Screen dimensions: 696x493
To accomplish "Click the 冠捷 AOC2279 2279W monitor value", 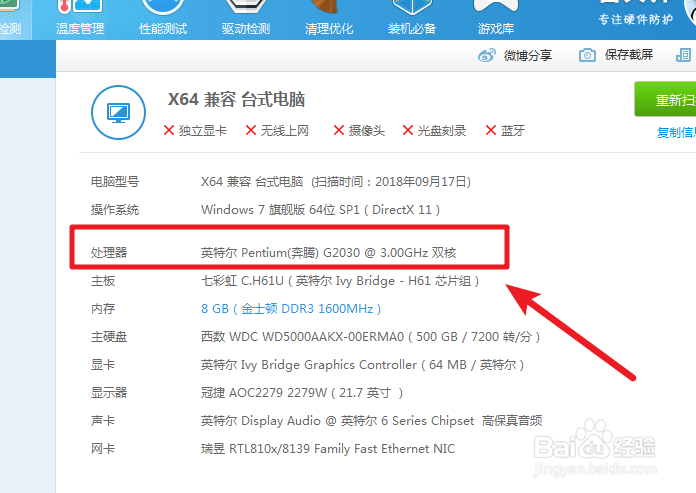I will click(x=302, y=393).
